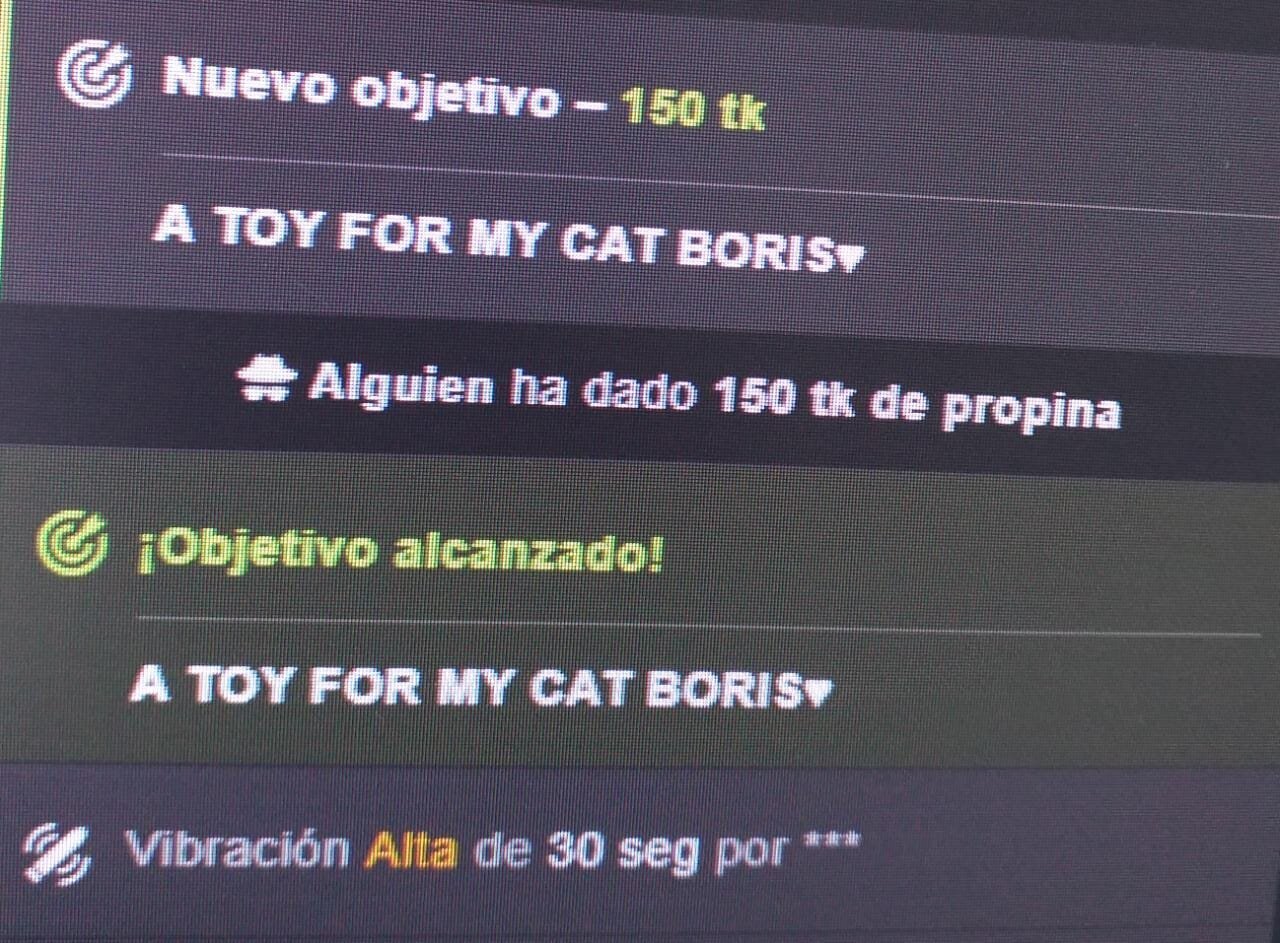Image resolution: width=1280 pixels, height=943 pixels.
Task: Click the anonymous tipper icon before Alguien
Action: click(267, 379)
